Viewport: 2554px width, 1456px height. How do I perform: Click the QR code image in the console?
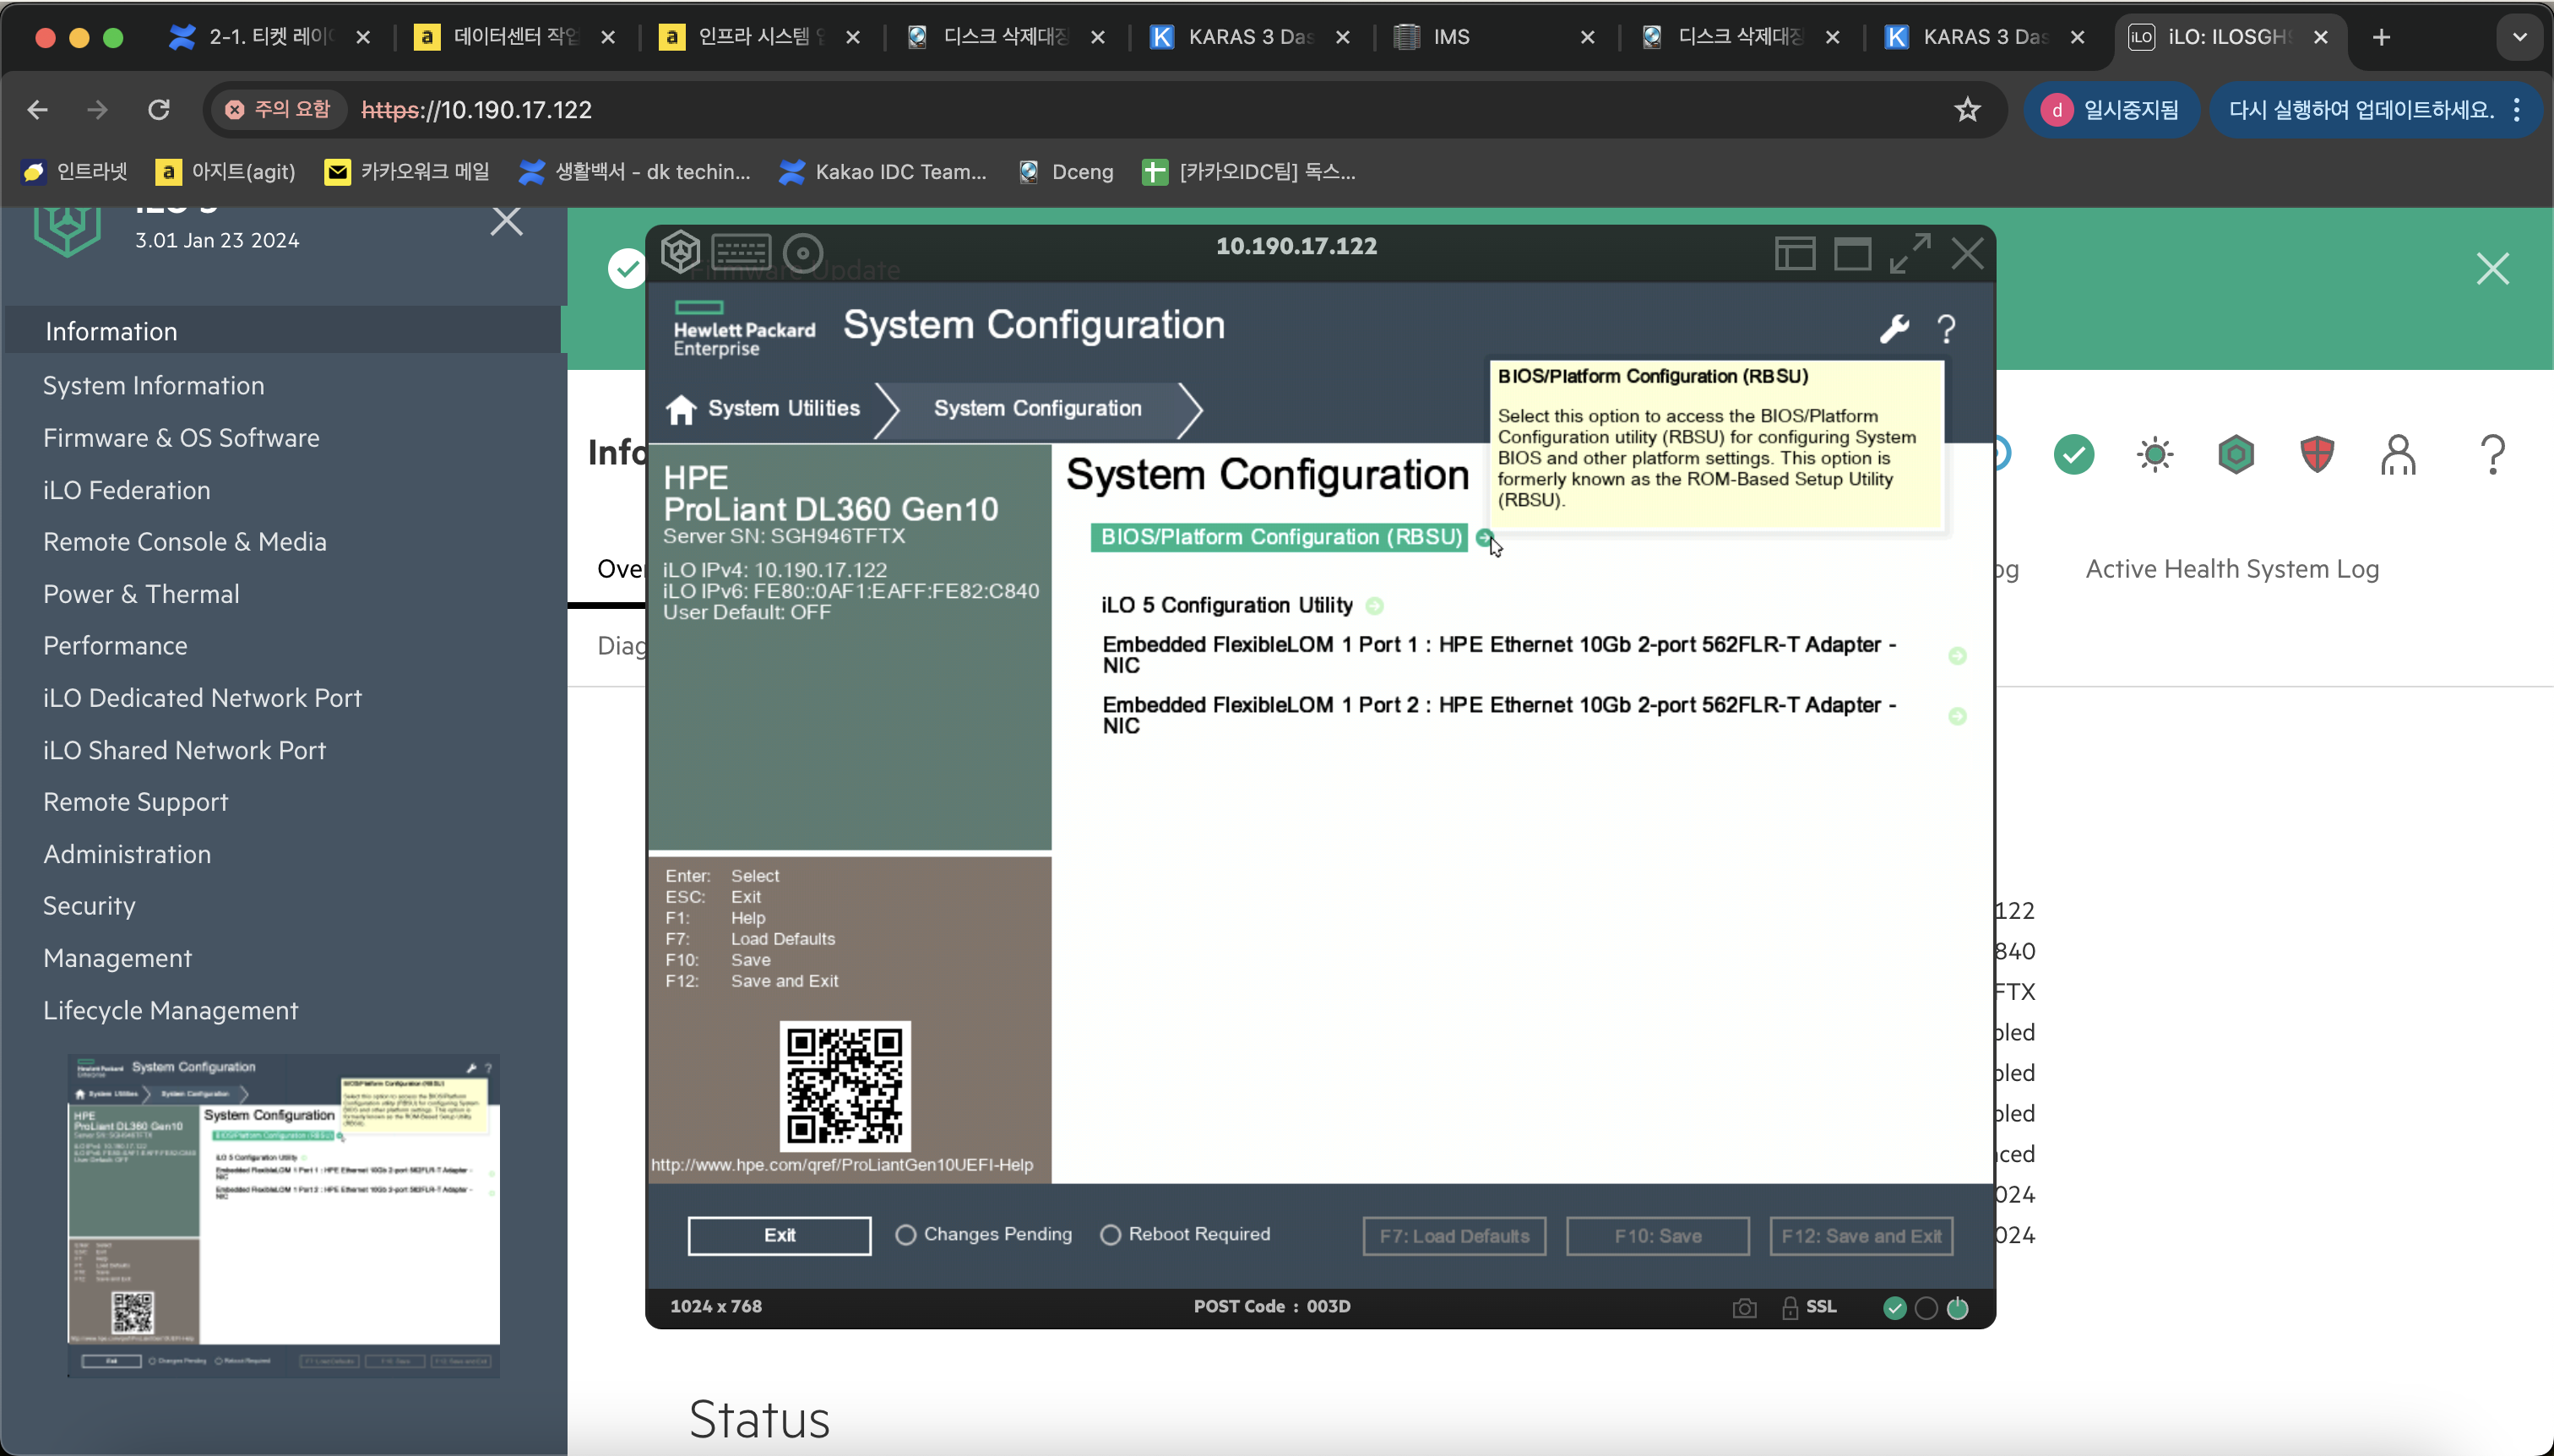[845, 1086]
